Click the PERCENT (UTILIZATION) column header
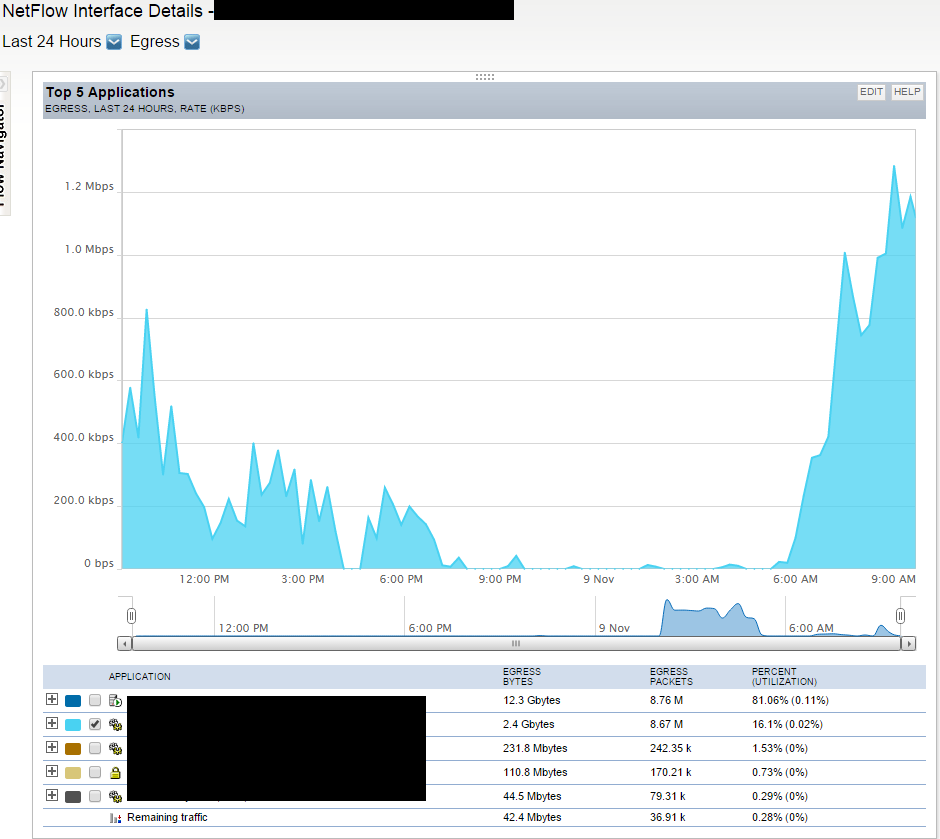 784,677
